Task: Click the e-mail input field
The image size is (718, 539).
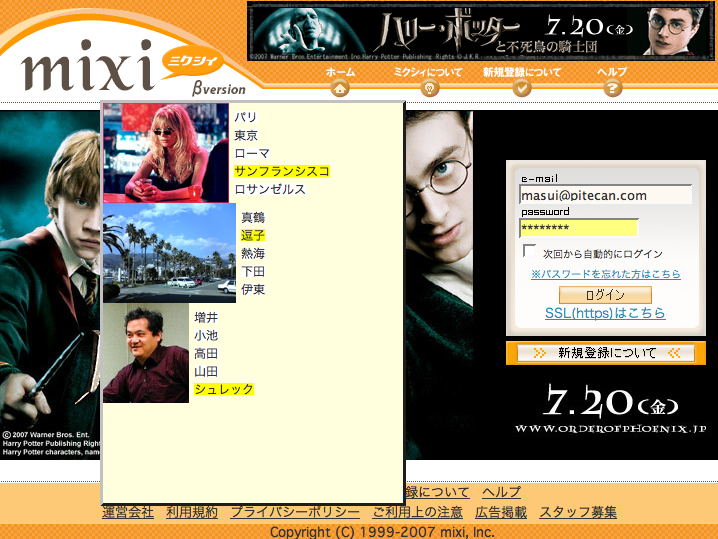Action: coord(605,195)
